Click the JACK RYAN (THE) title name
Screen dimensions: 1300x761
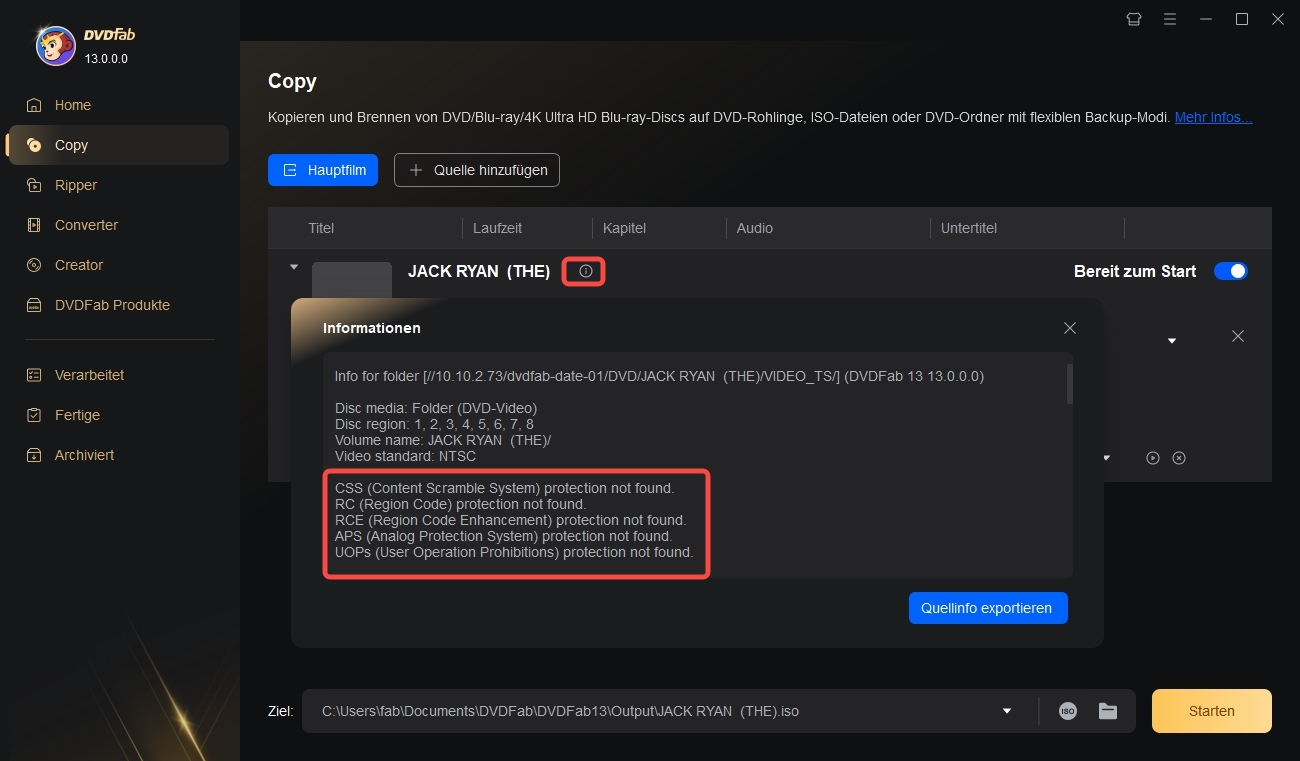(x=479, y=271)
